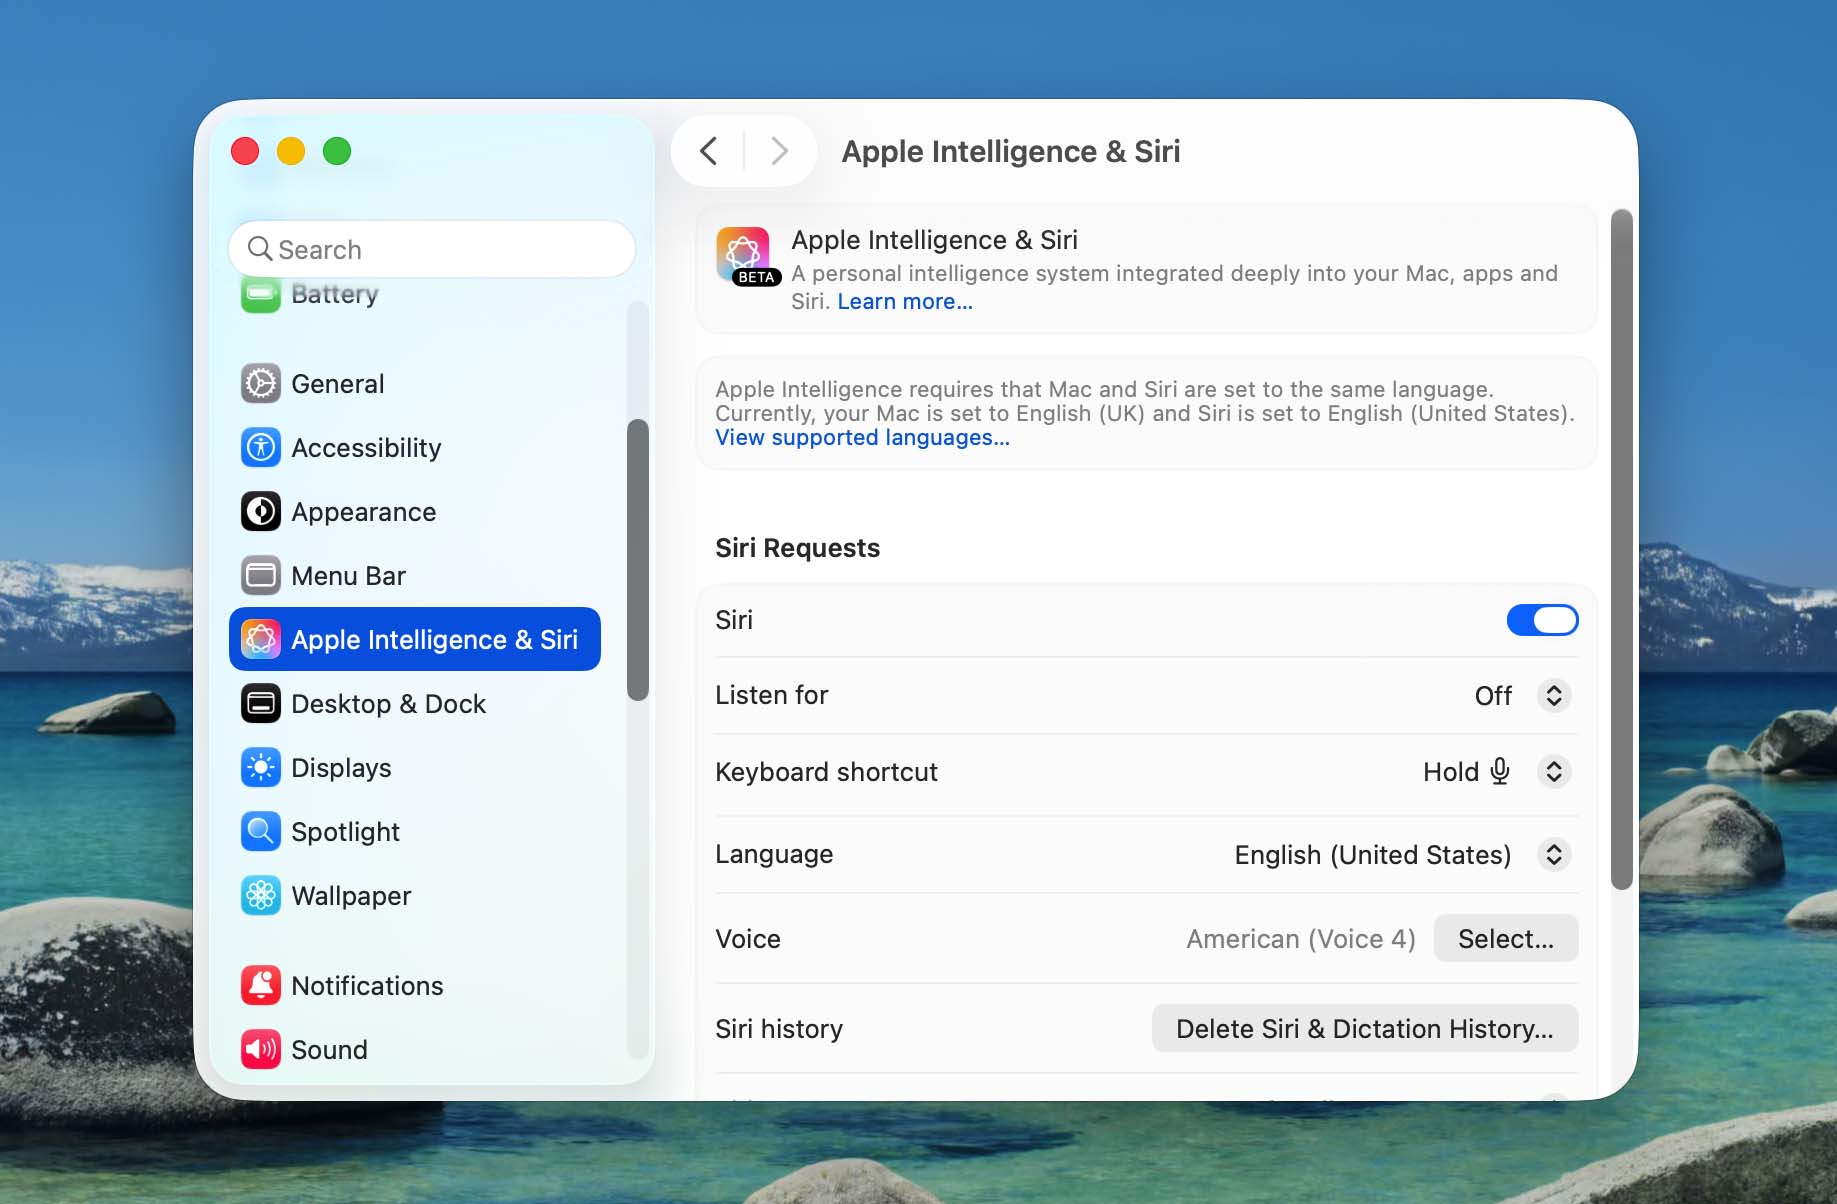Open the Learn more… link
Viewport: 1837px width, 1204px height.
(x=904, y=302)
